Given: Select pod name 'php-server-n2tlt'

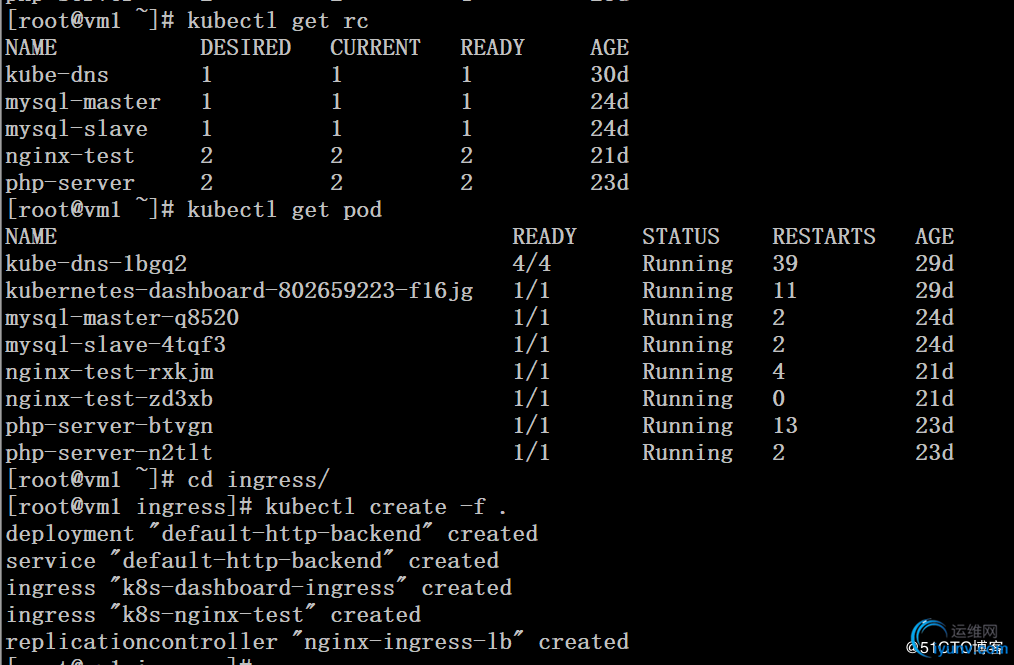Looking at the screenshot, I should (x=109, y=453).
